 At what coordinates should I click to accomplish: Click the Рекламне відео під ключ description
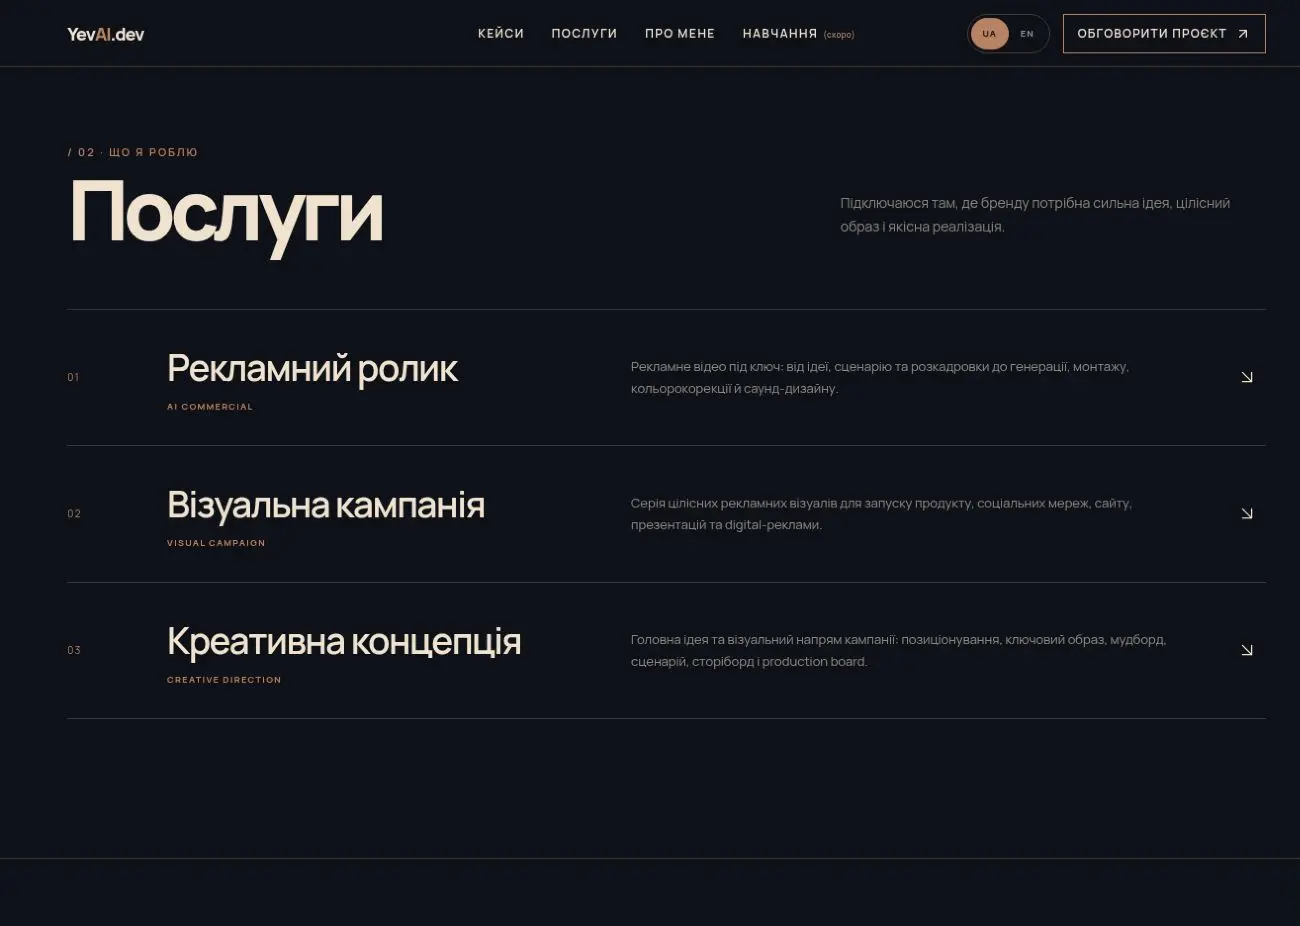pos(880,378)
